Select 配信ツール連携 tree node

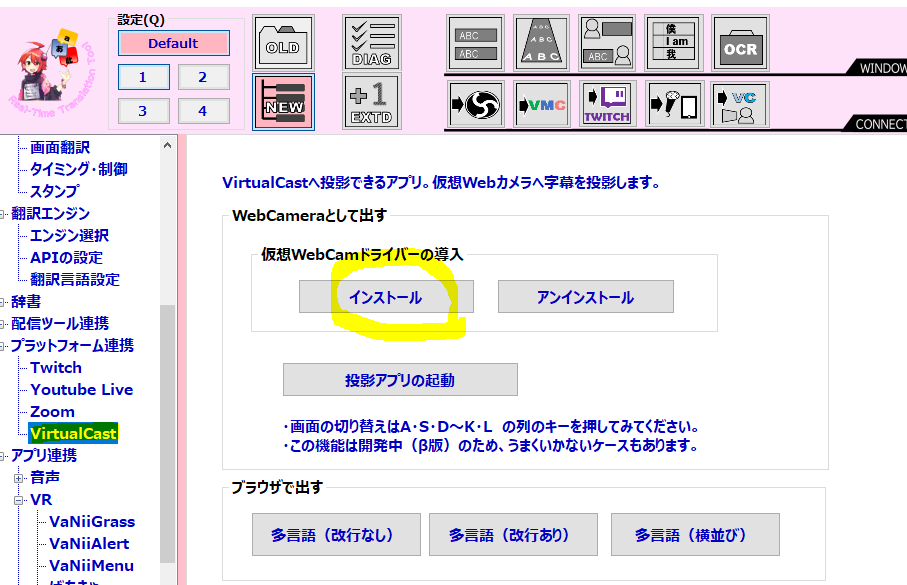pos(60,323)
